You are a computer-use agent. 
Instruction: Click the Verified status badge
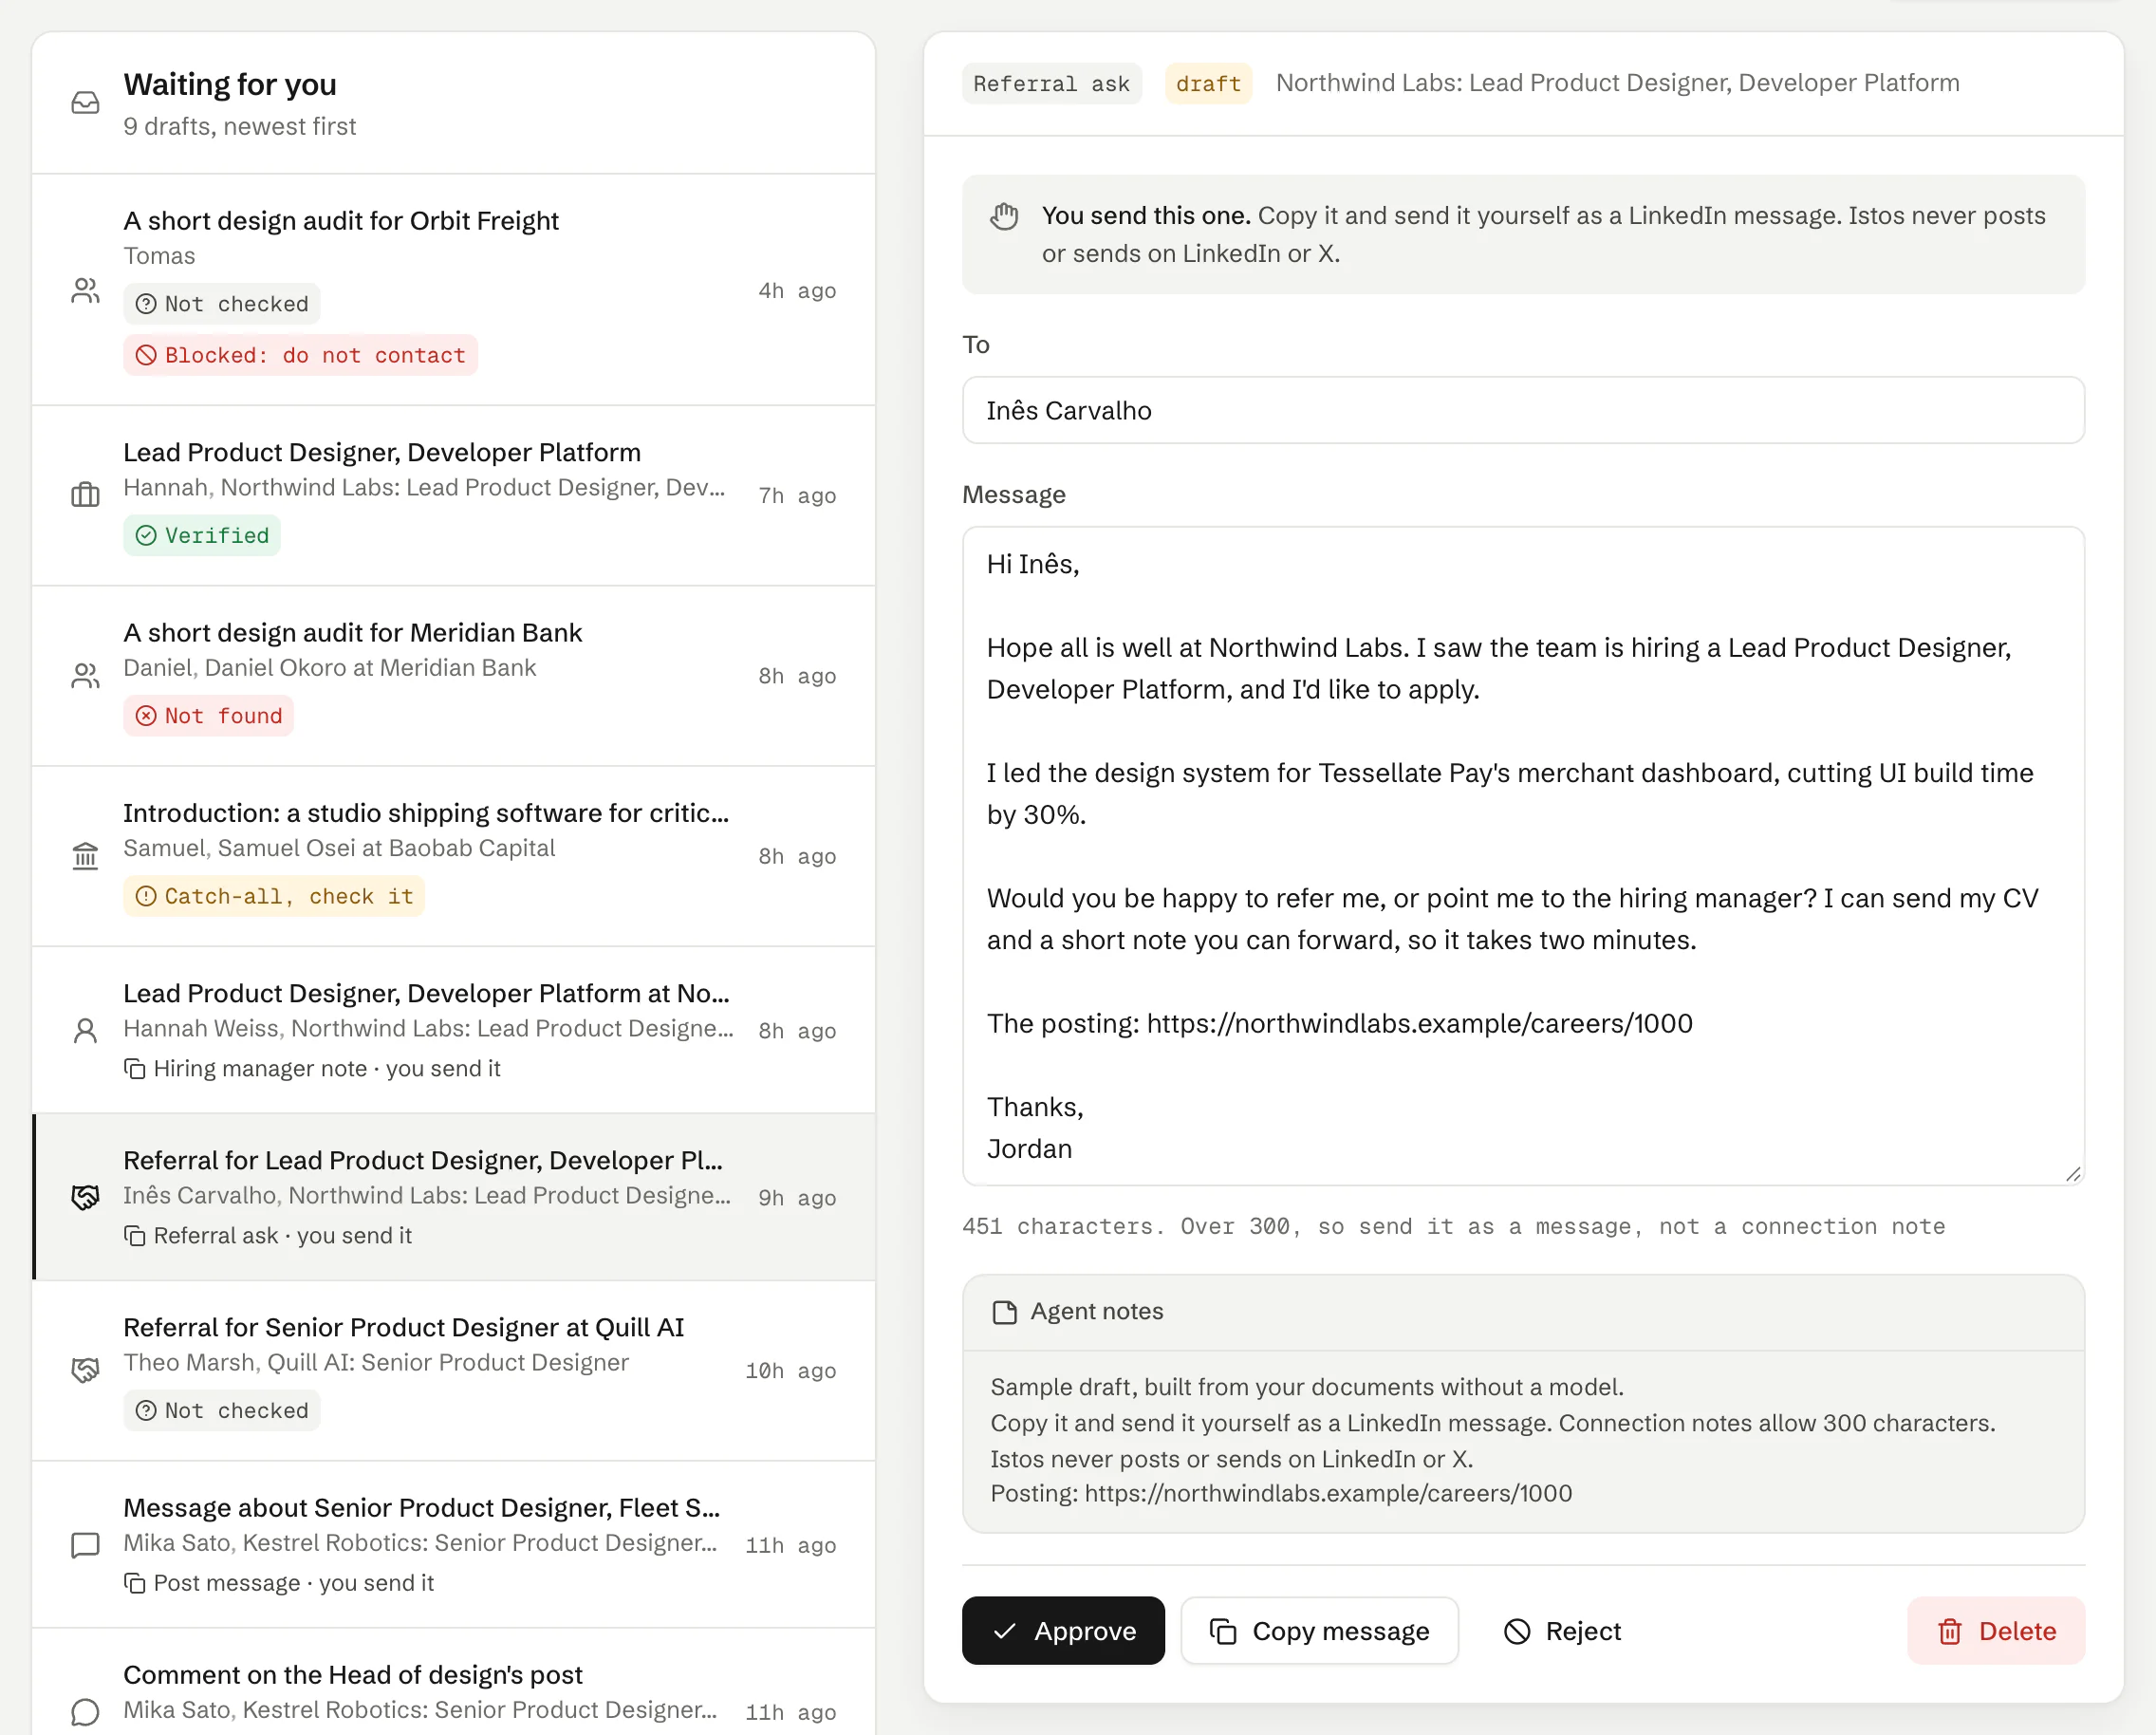tap(202, 535)
